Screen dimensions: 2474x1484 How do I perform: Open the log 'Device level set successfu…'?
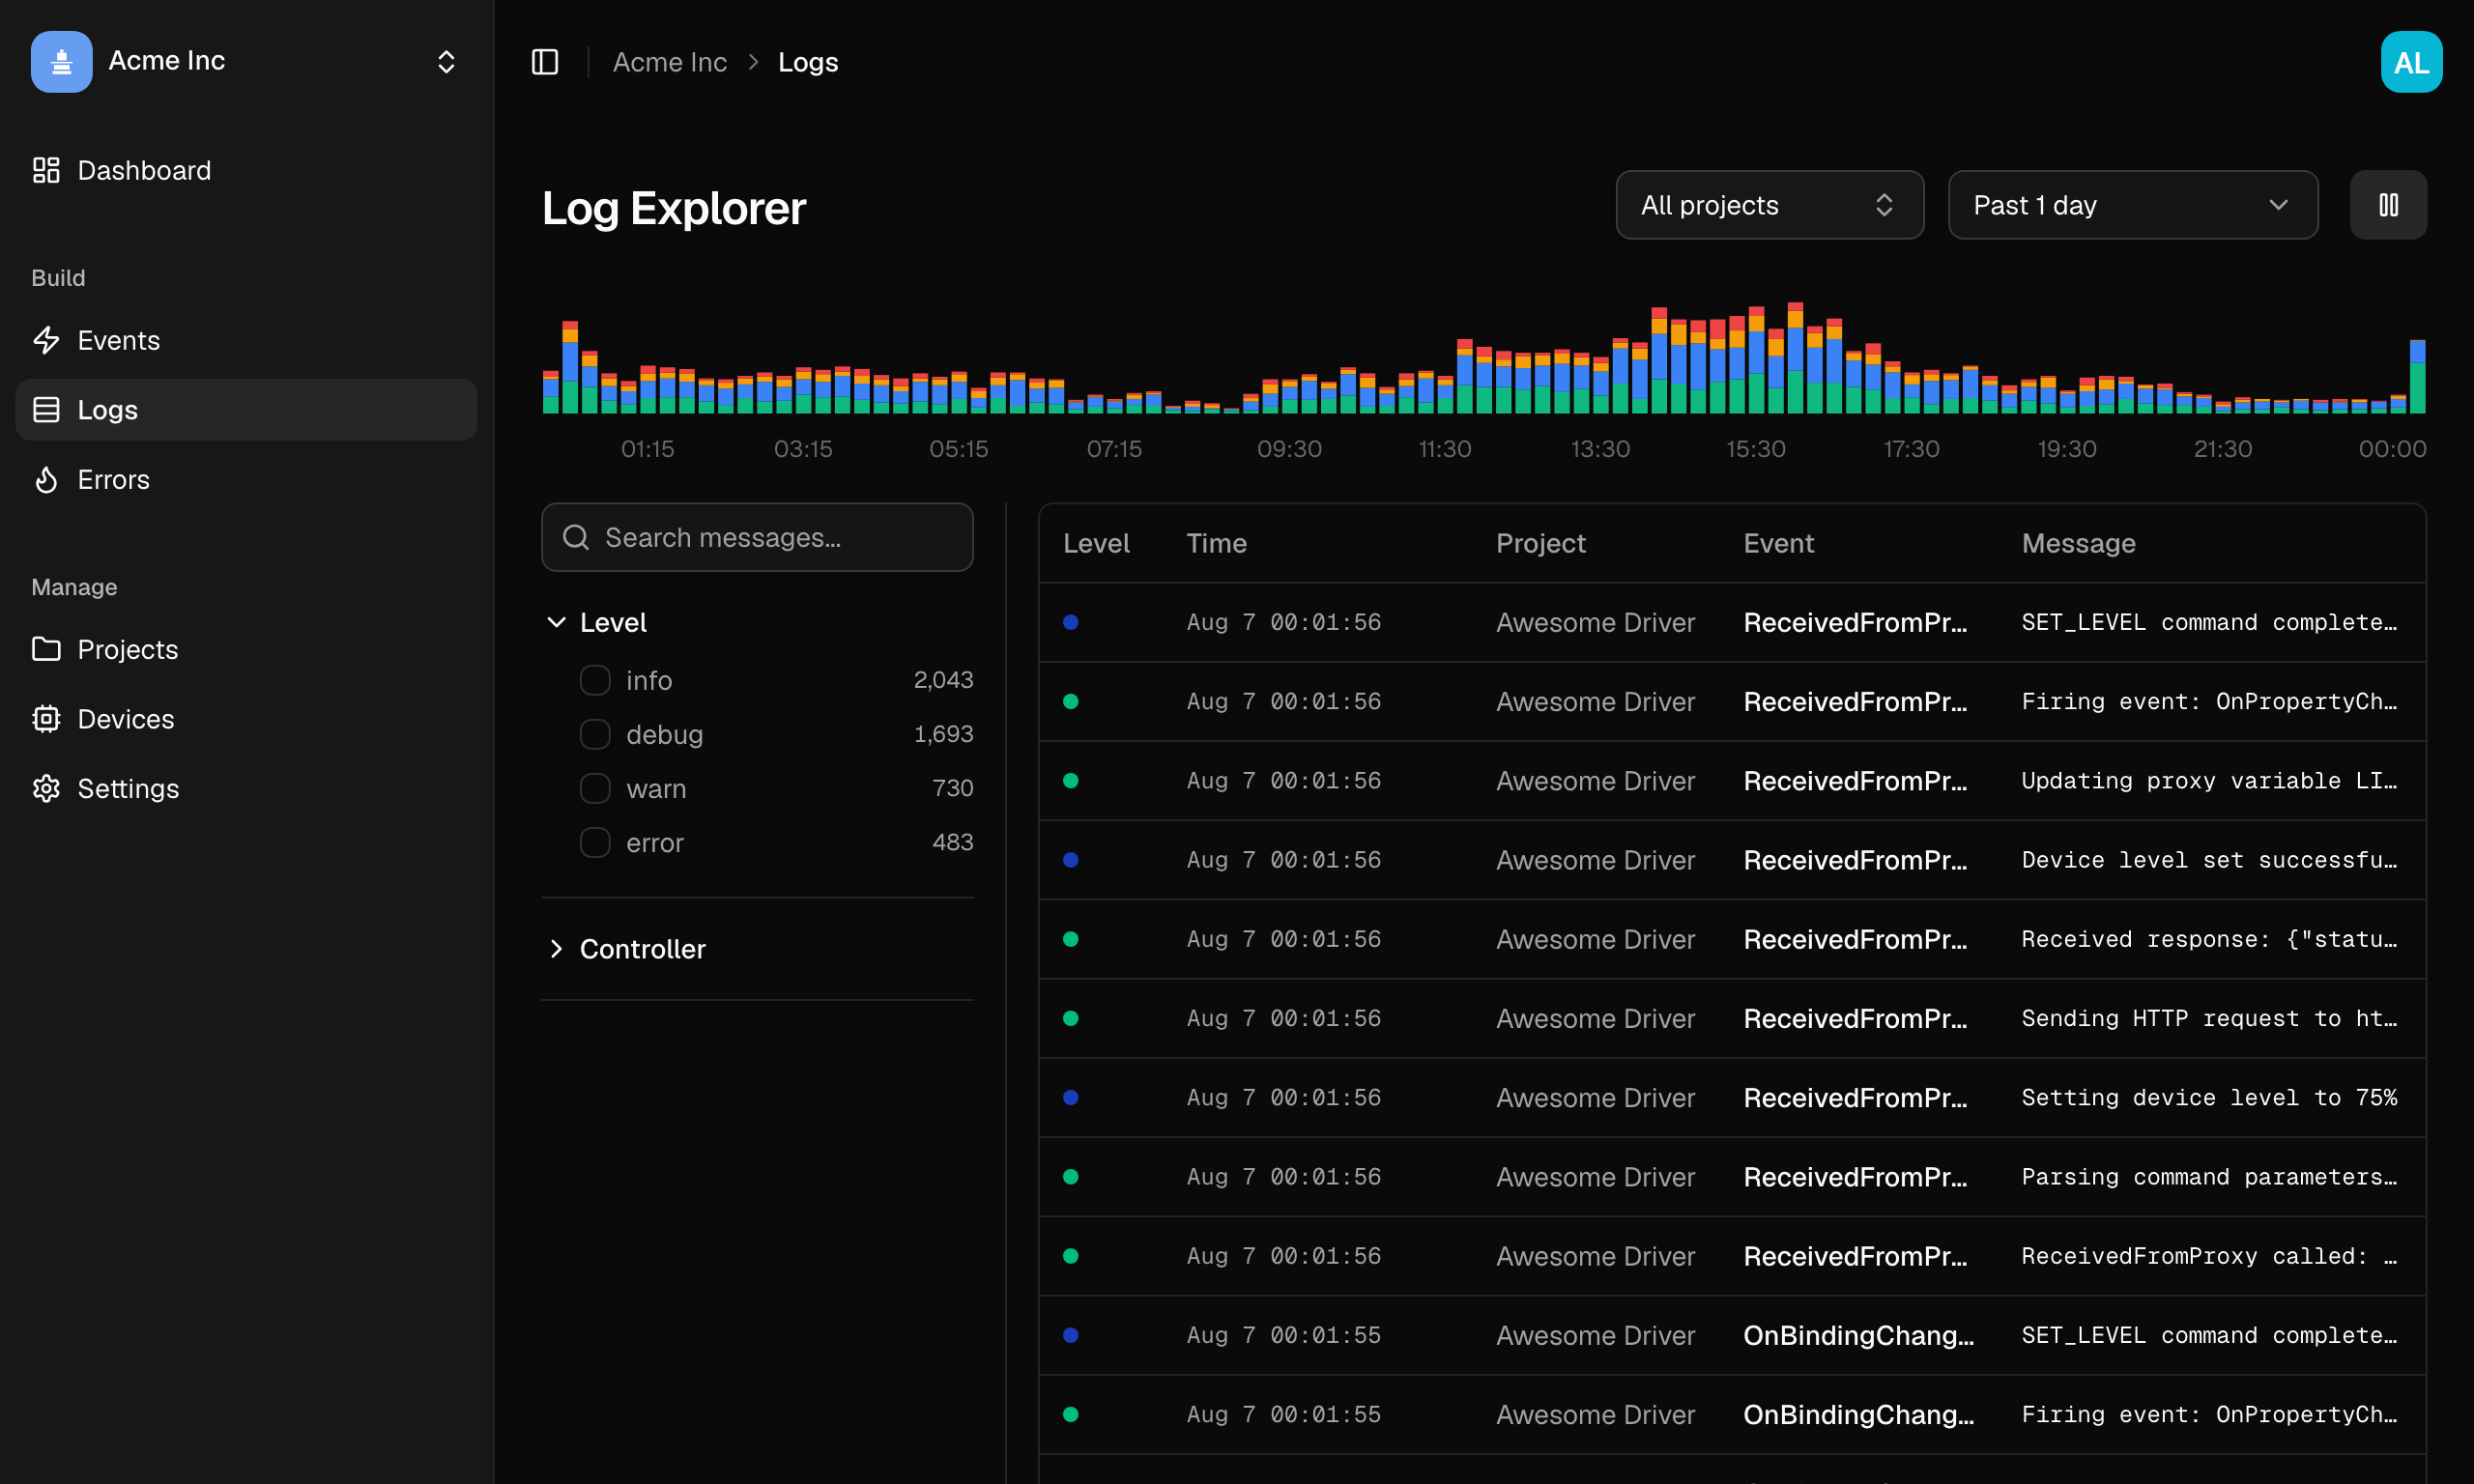1732,859
